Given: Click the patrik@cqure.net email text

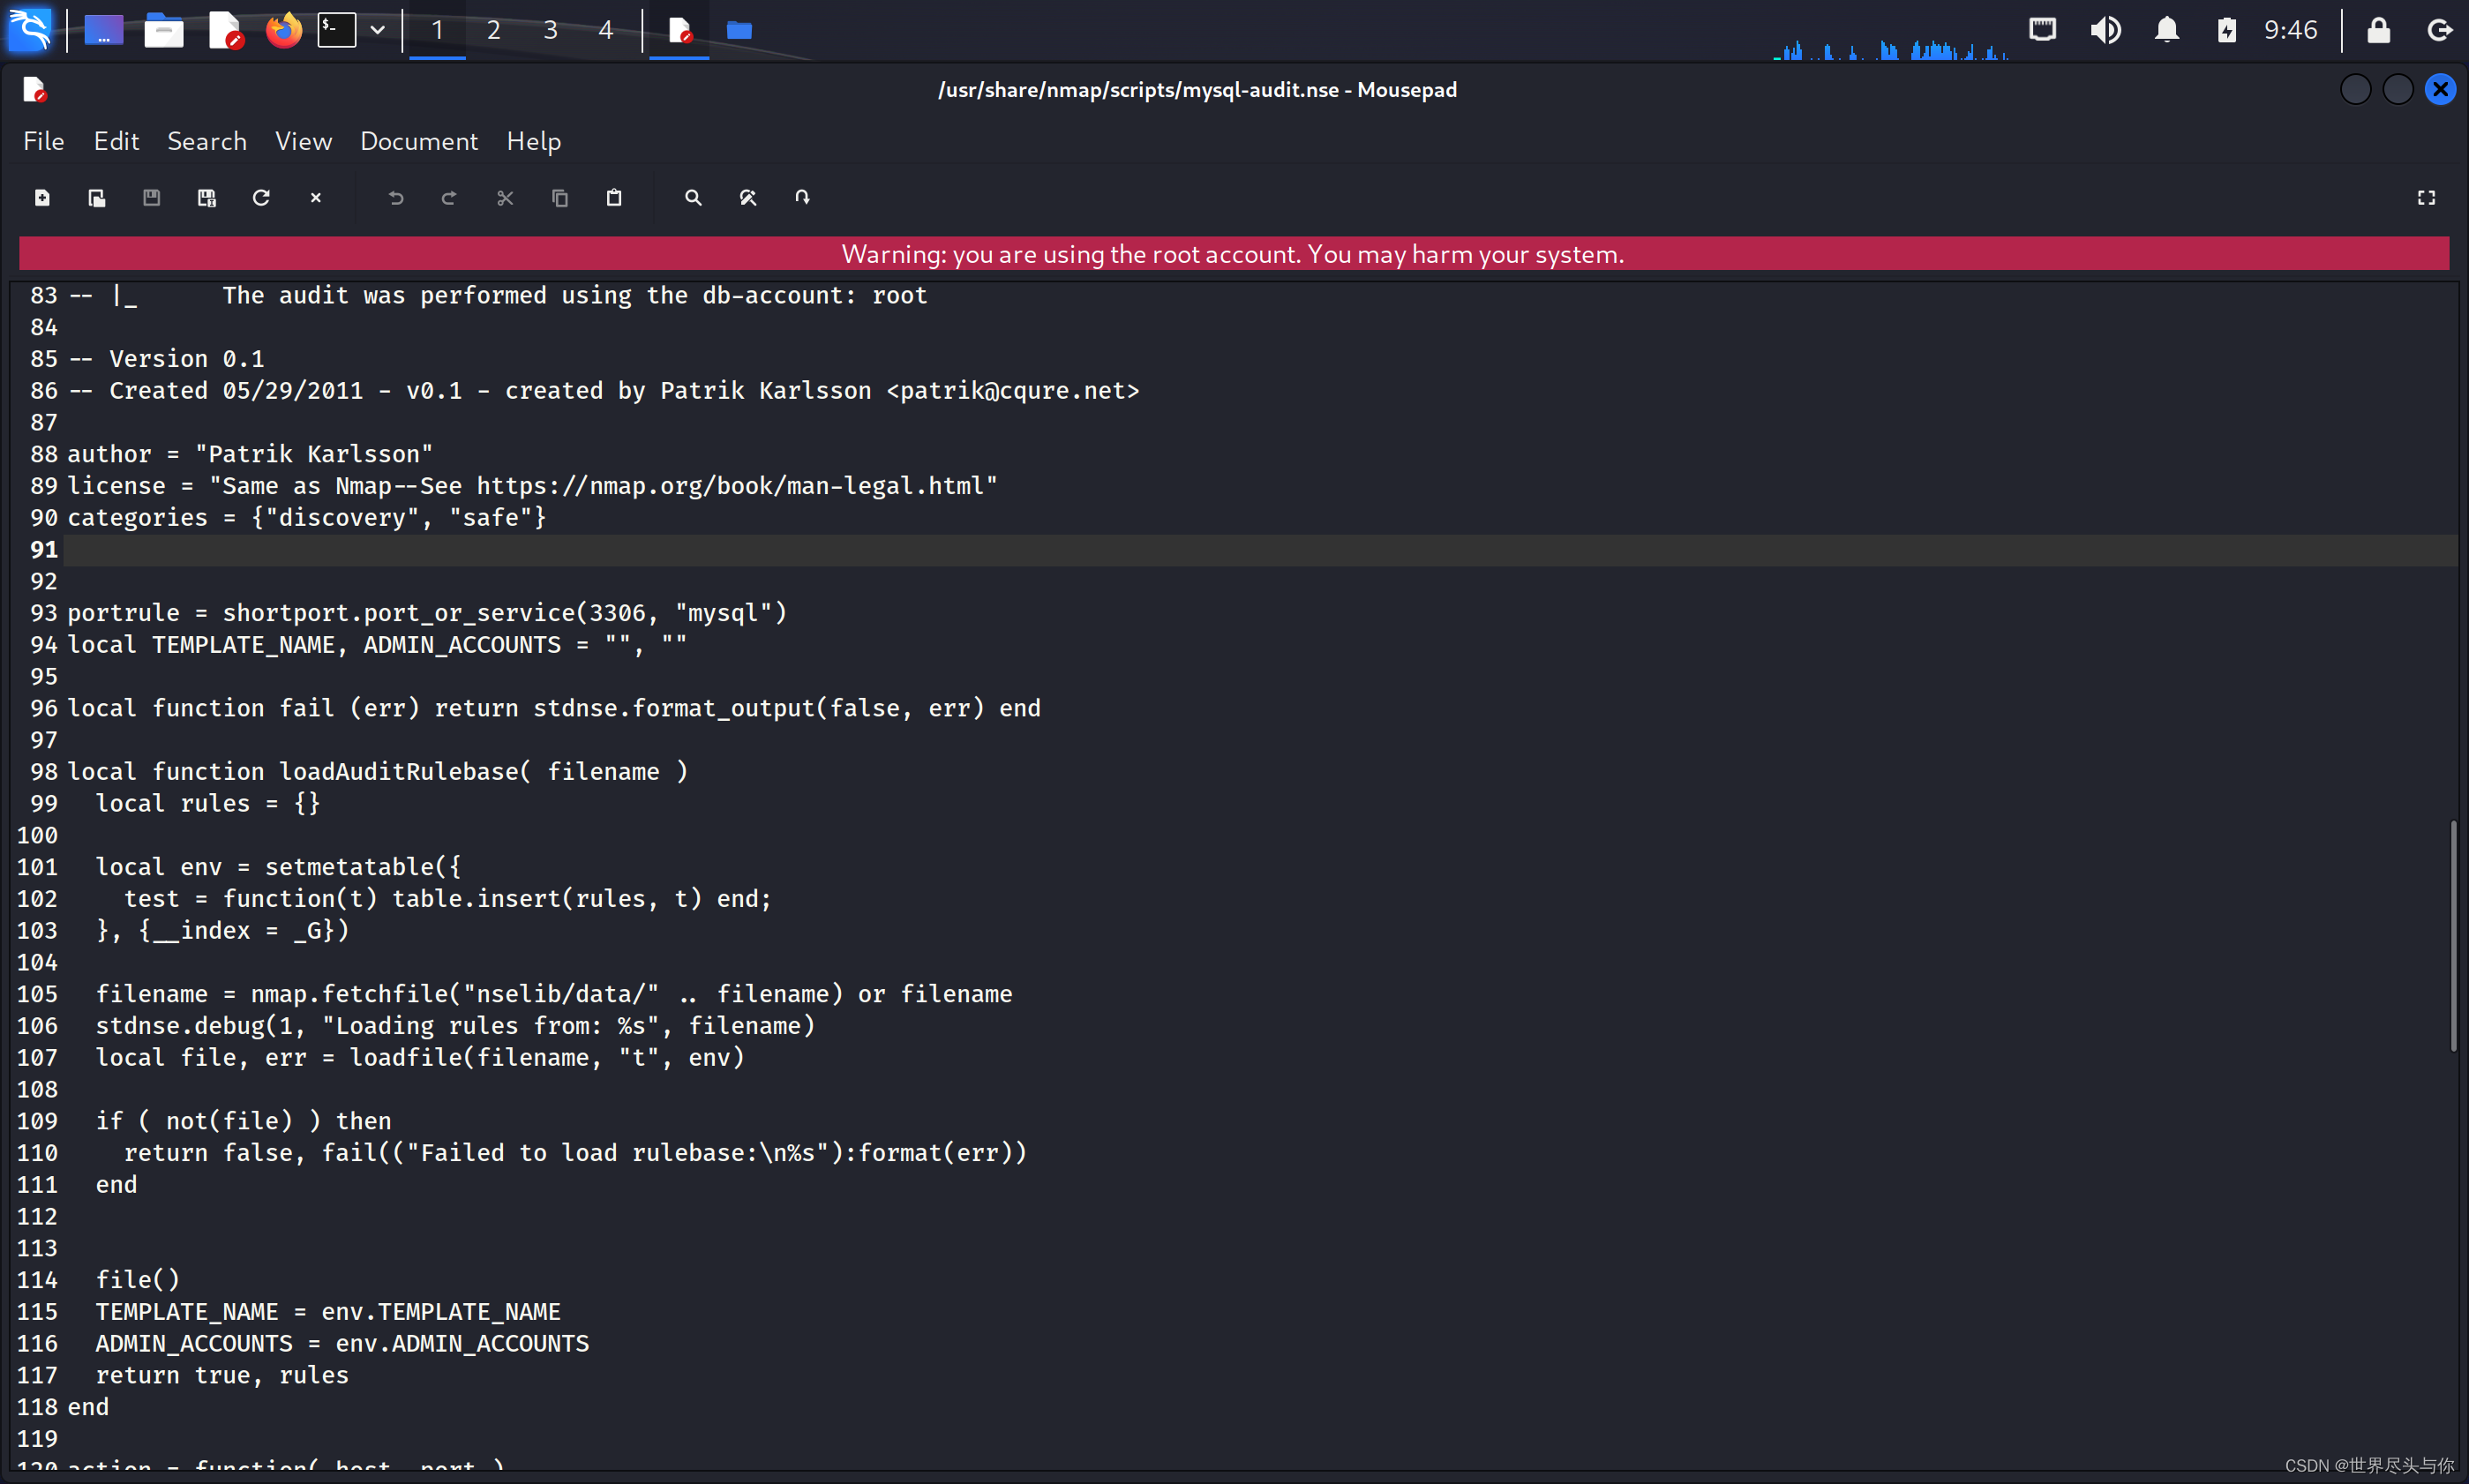Looking at the screenshot, I should 1013,390.
